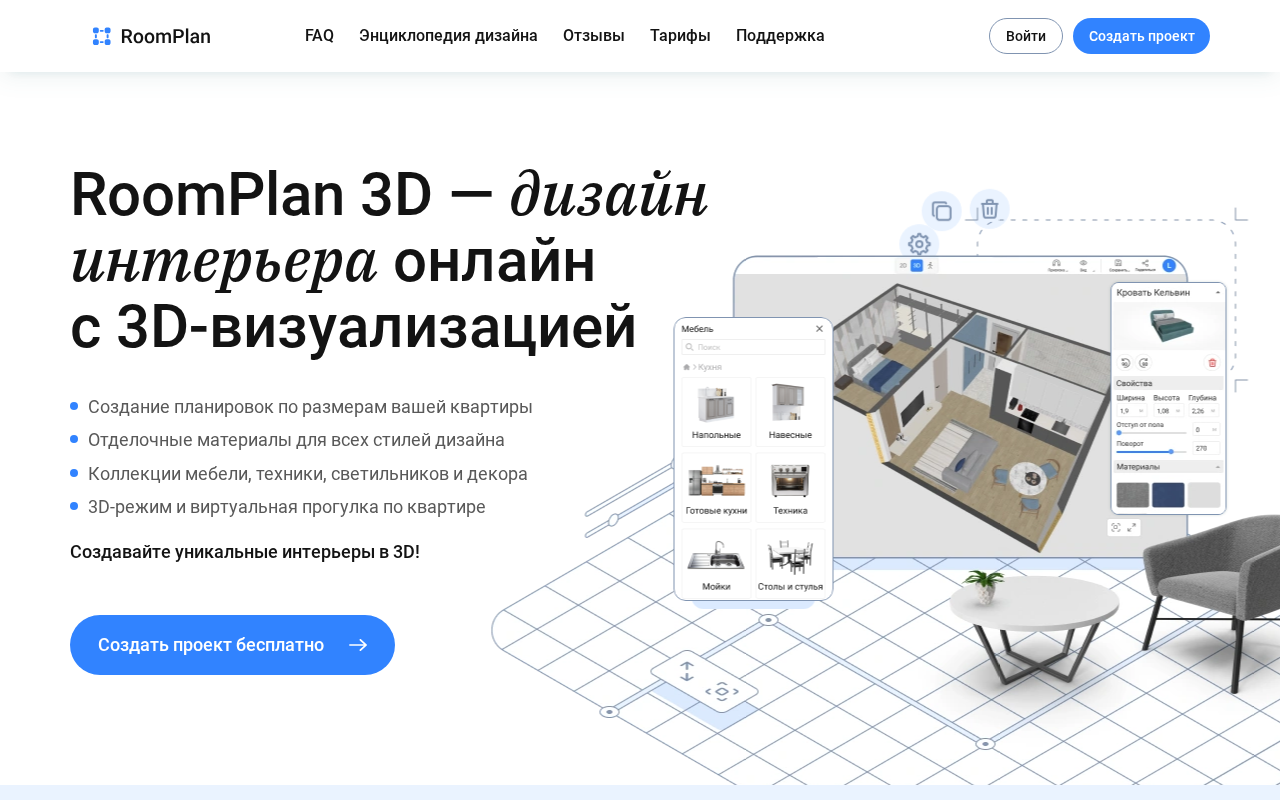This screenshot has height=800, width=1280.
Task: Click the Поворот slider
Action: coord(1151,452)
